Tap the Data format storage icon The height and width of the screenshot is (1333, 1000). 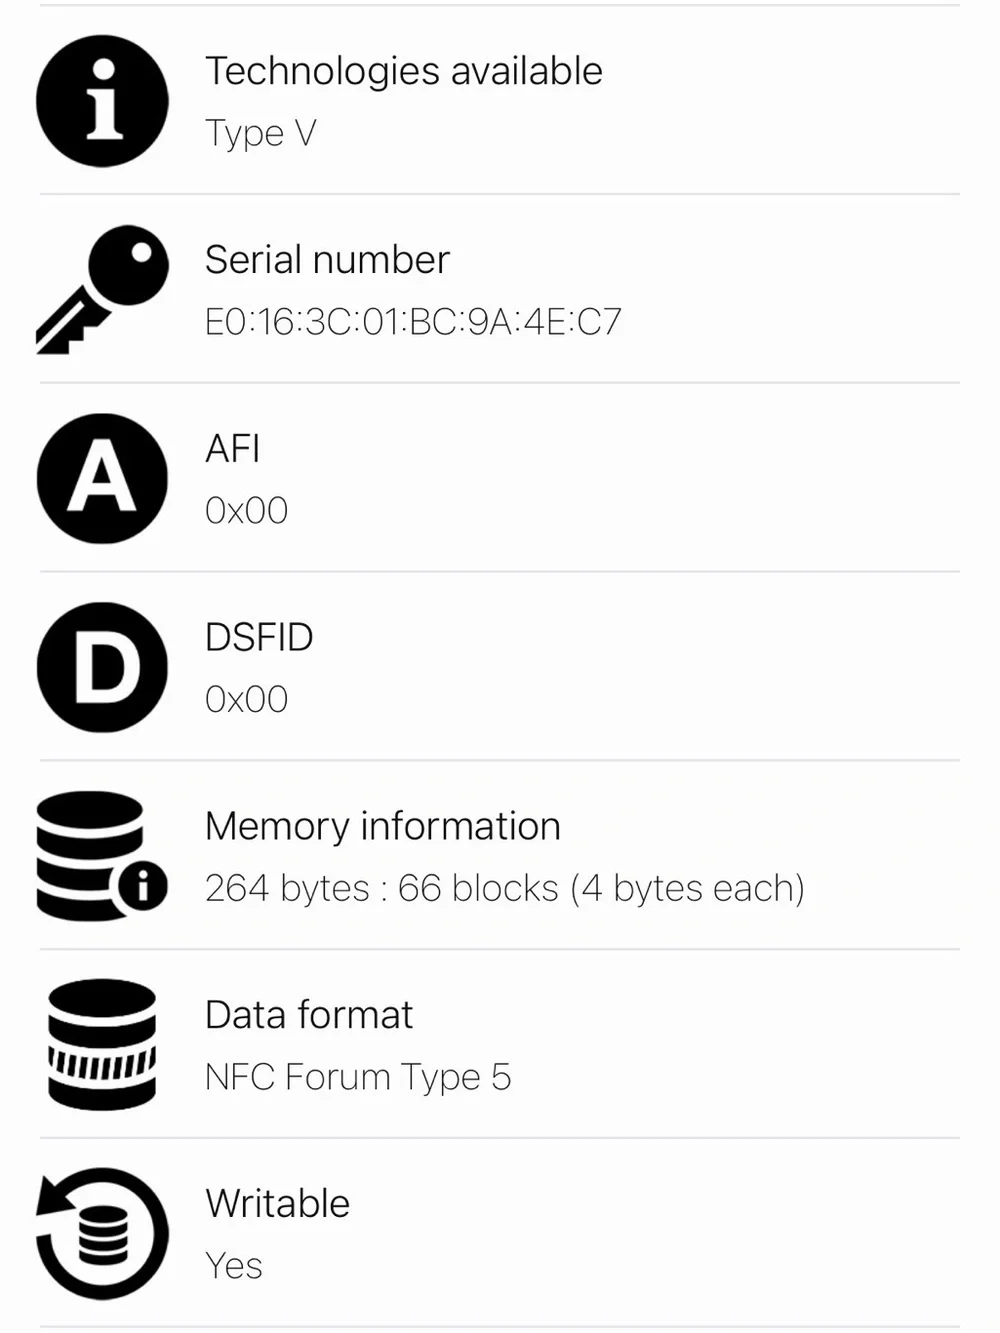(x=102, y=1044)
